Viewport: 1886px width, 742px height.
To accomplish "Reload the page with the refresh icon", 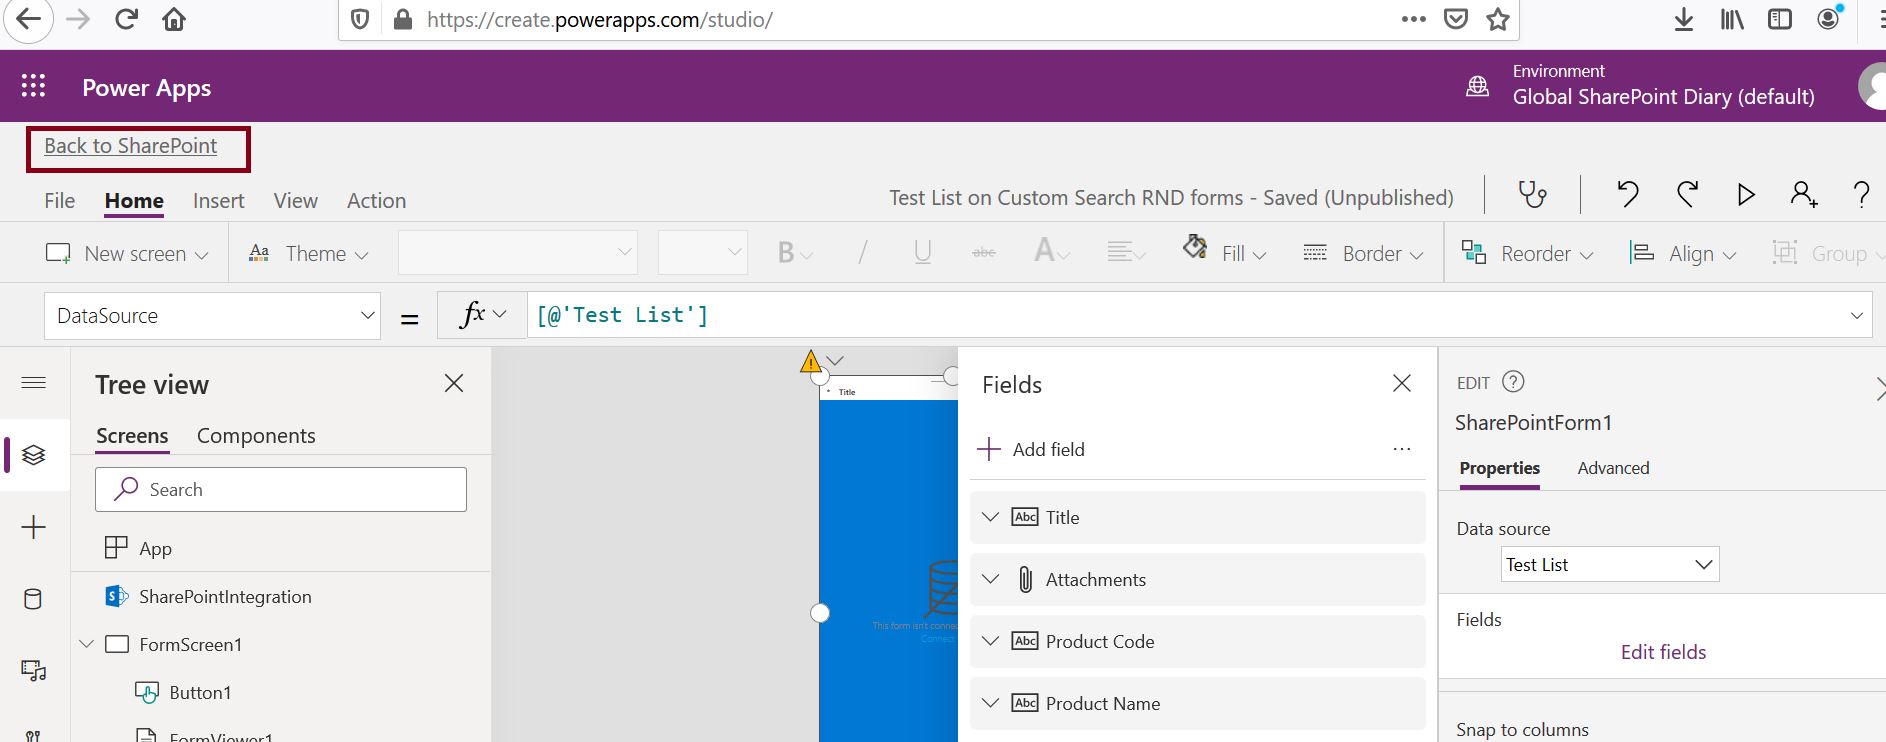I will click(x=126, y=20).
